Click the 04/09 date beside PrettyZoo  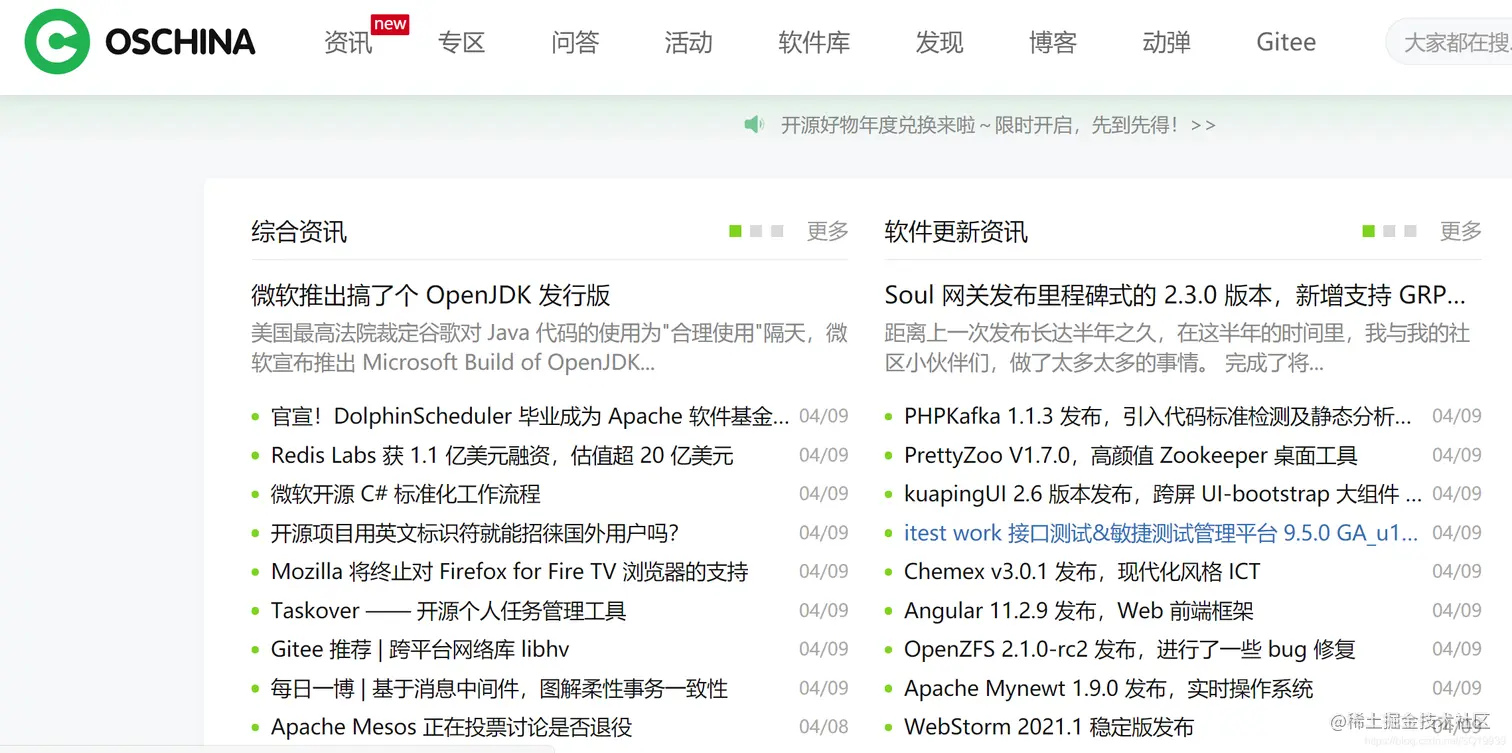point(1457,455)
